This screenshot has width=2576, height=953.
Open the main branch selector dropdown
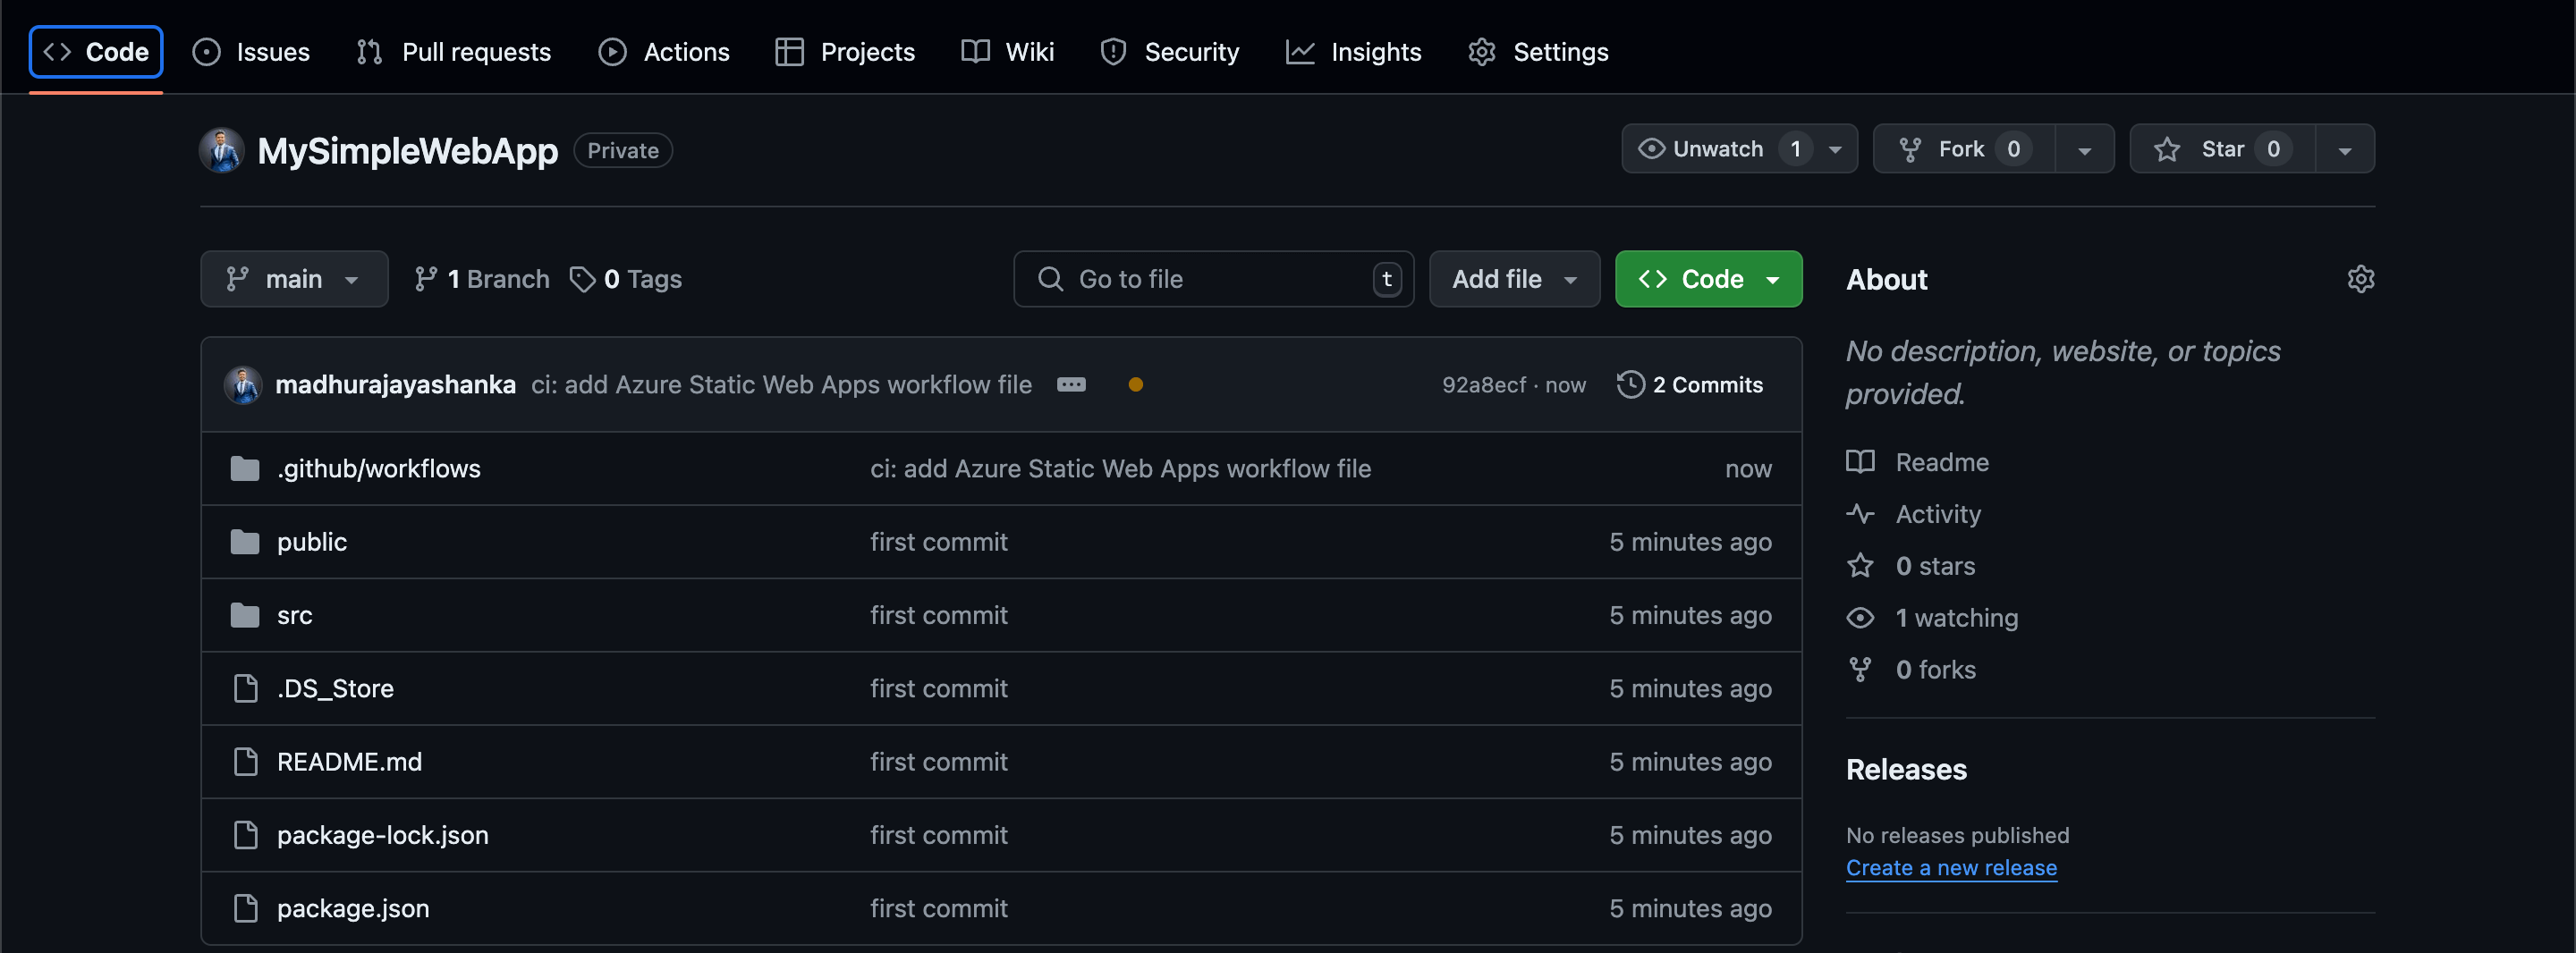point(293,279)
